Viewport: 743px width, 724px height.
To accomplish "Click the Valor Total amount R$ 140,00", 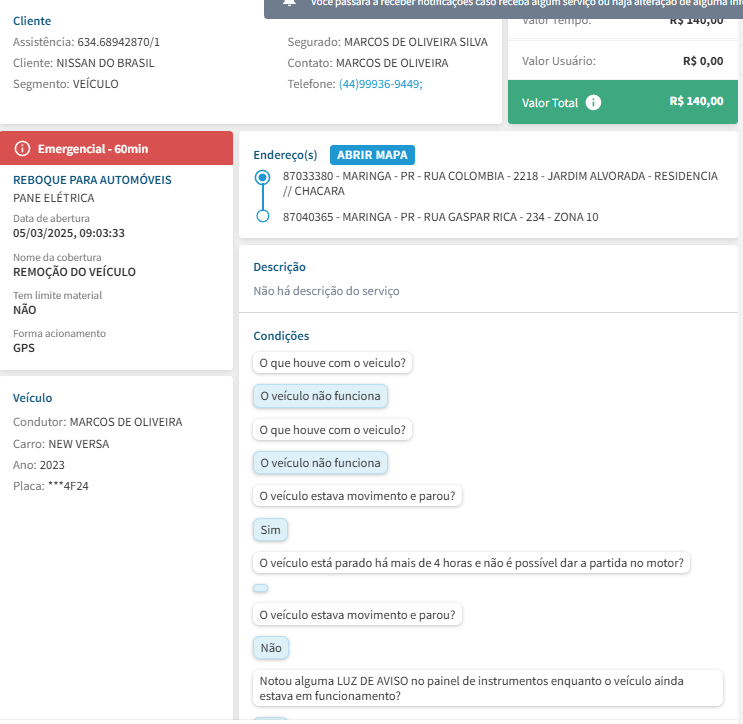I will pos(696,101).
